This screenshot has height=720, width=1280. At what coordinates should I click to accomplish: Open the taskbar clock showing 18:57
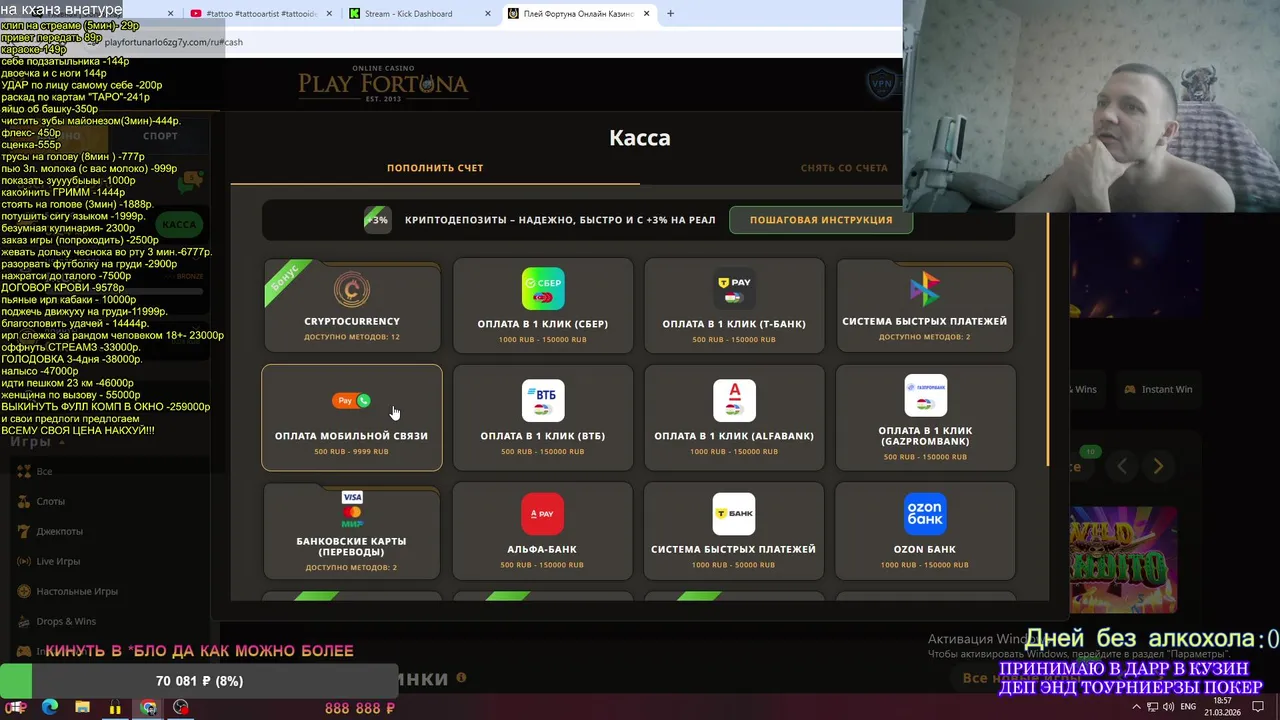tap(1222, 707)
